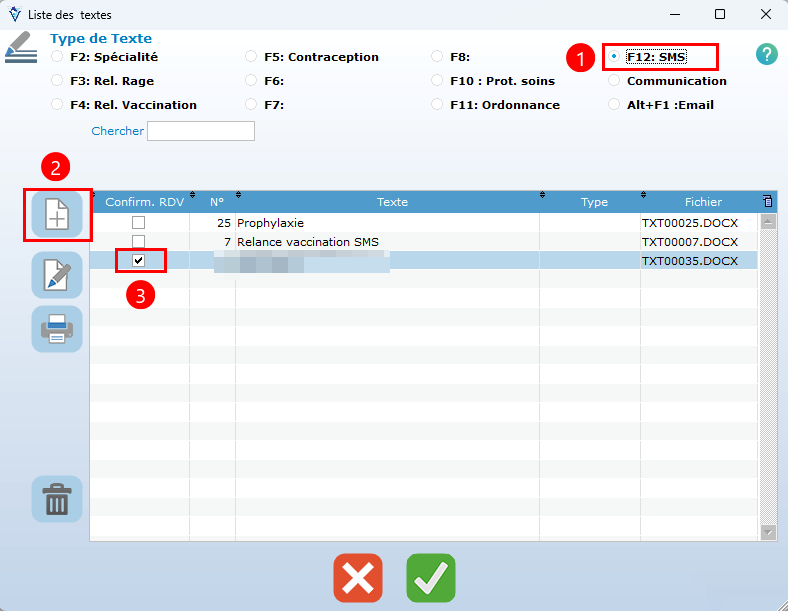Maximize the Liste des textes window
The height and width of the screenshot is (611, 788).
[720, 14]
